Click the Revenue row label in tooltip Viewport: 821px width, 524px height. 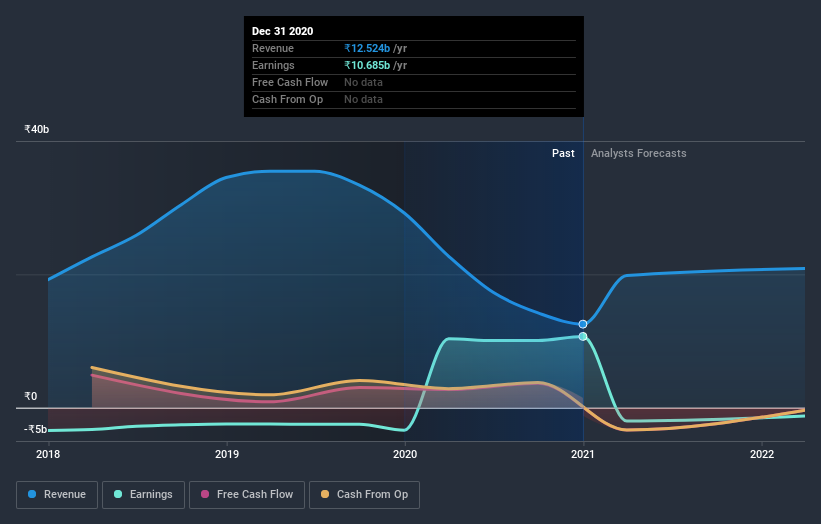[273, 48]
